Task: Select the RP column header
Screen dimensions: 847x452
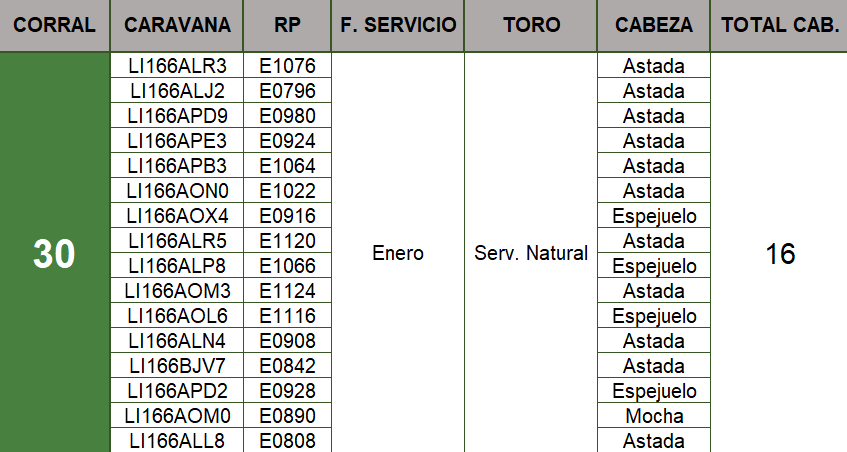Action: click(x=287, y=25)
